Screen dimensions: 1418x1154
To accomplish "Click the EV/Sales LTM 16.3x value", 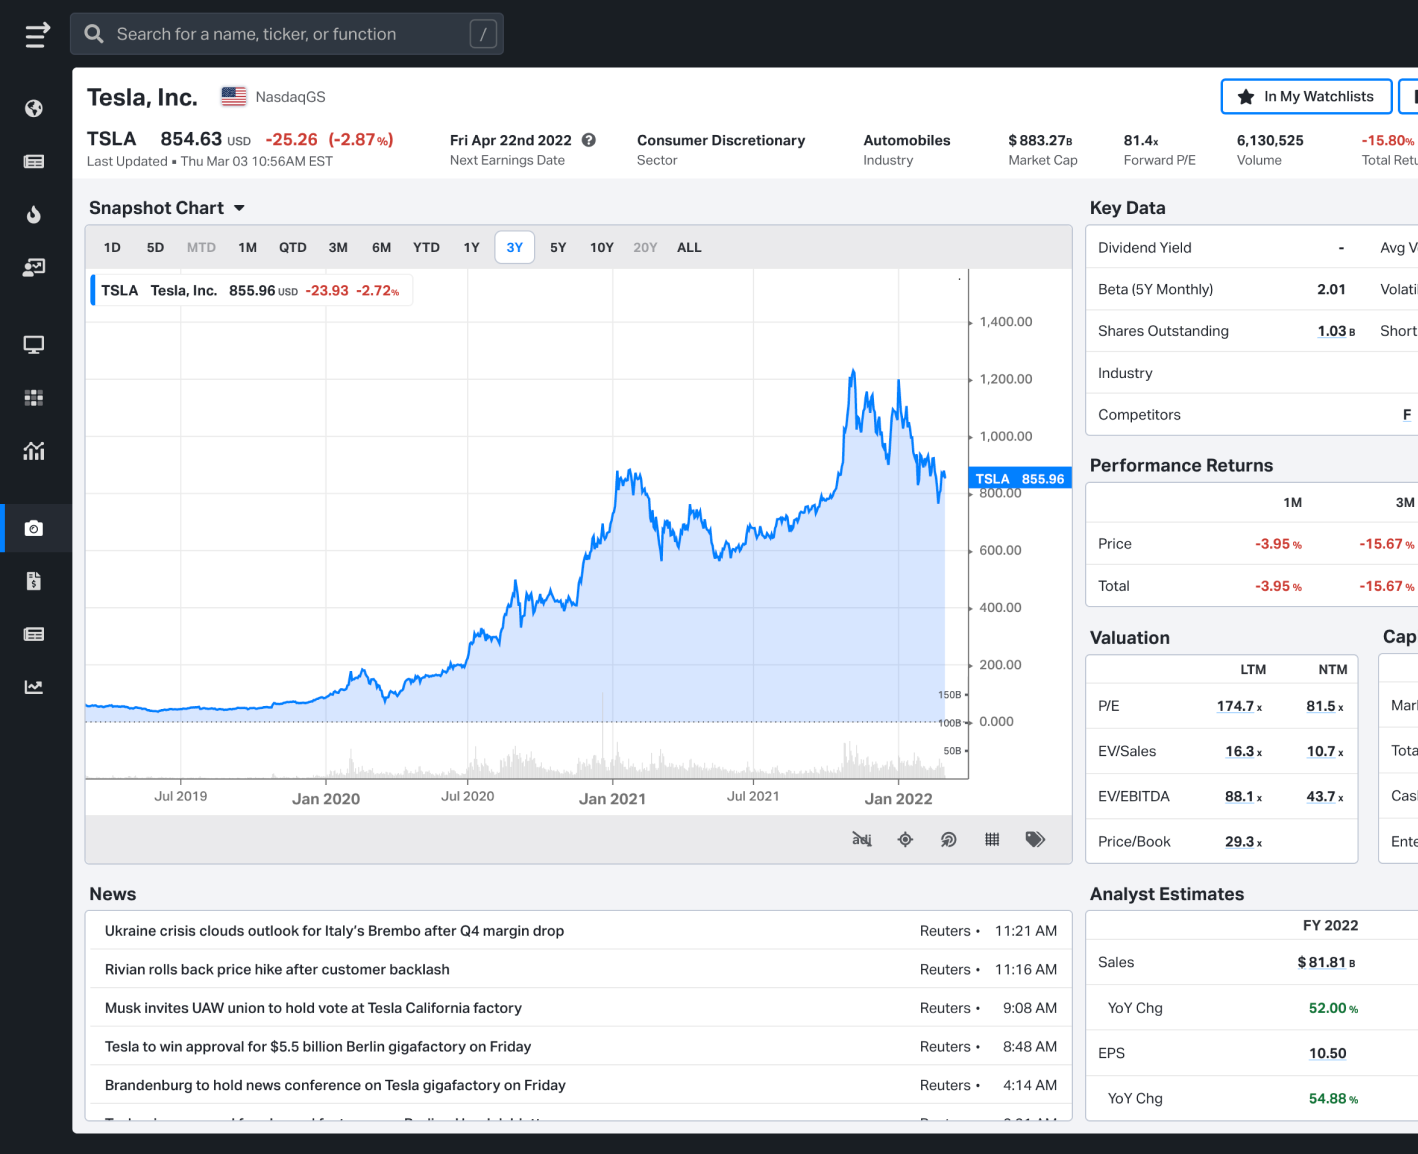I will [x=1243, y=751].
